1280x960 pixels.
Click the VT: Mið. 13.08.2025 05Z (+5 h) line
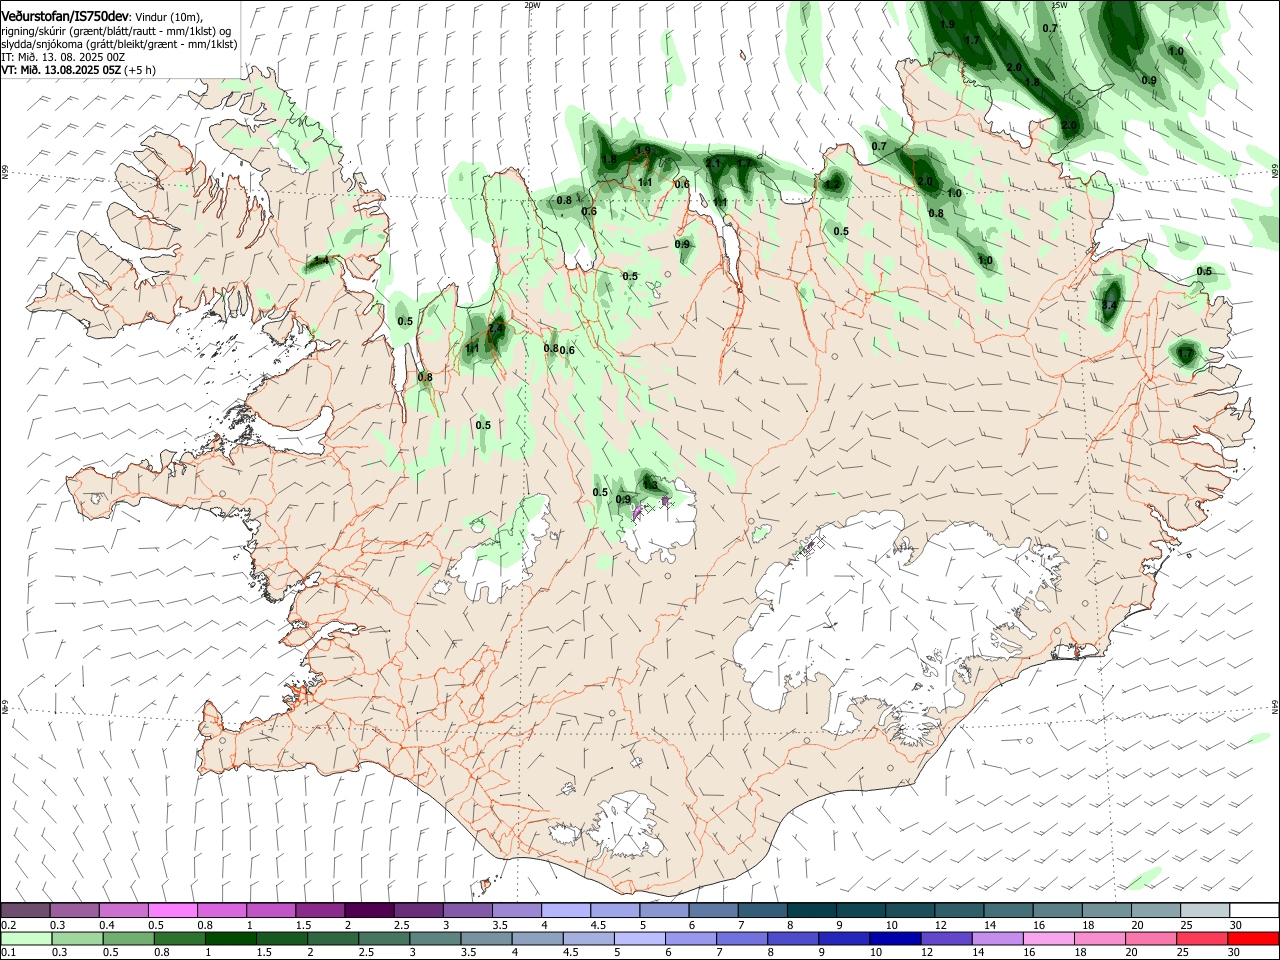pos(78,70)
